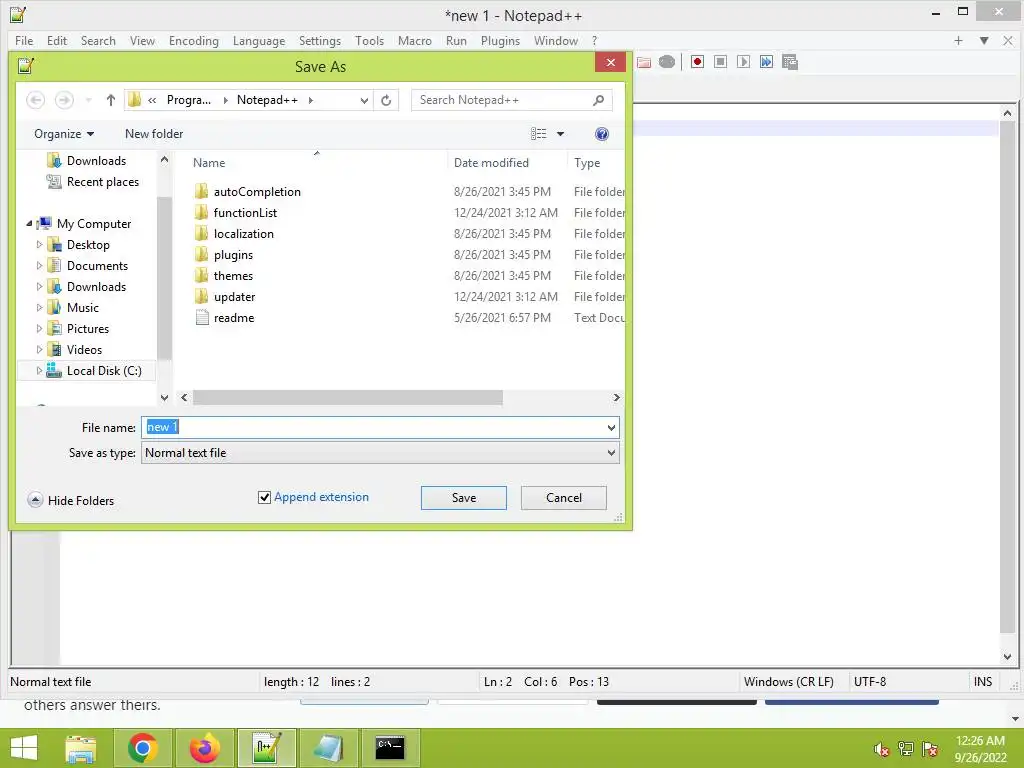The height and width of the screenshot is (768, 1024).
Task: Select the updater folder
Action: click(234, 296)
